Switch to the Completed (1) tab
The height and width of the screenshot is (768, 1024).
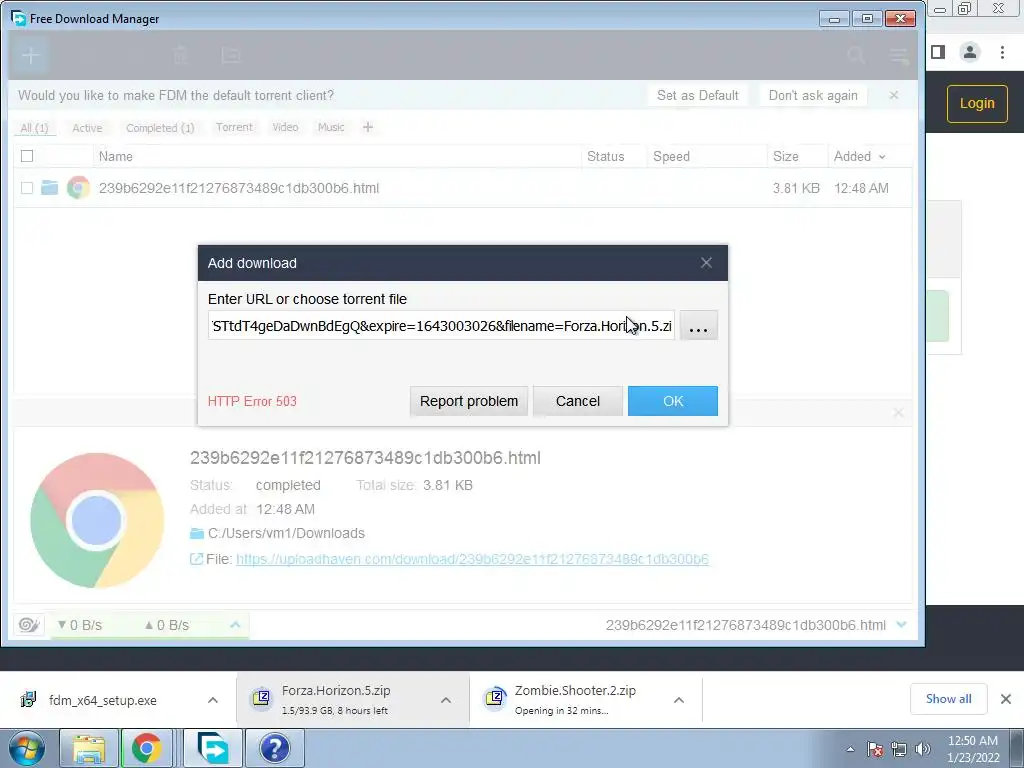160,128
